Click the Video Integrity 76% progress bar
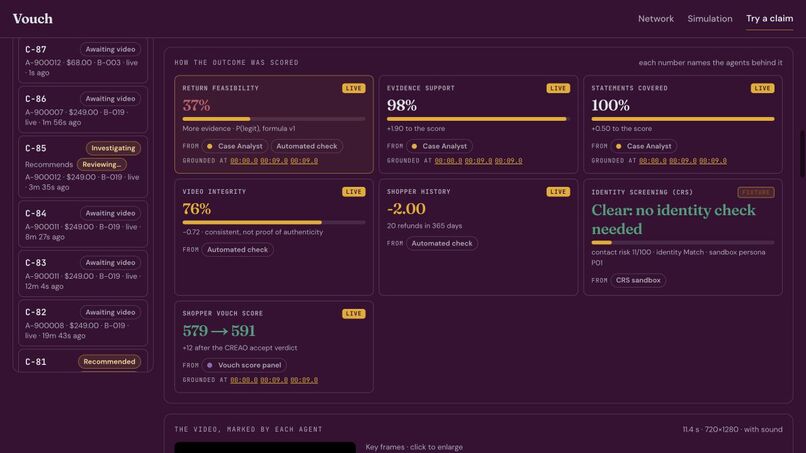The height and width of the screenshot is (453, 806). [274, 222]
